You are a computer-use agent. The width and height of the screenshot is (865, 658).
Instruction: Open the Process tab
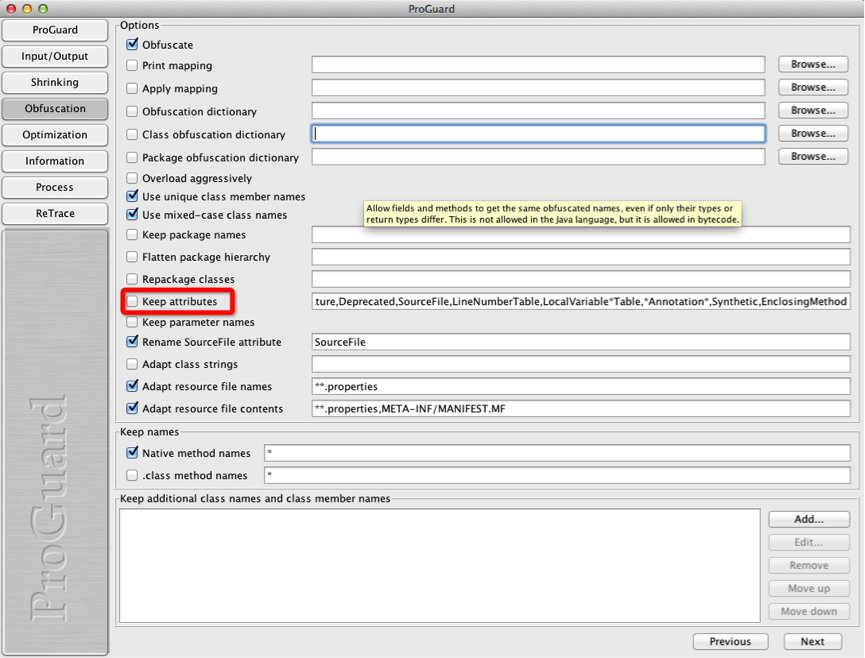click(55, 187)
